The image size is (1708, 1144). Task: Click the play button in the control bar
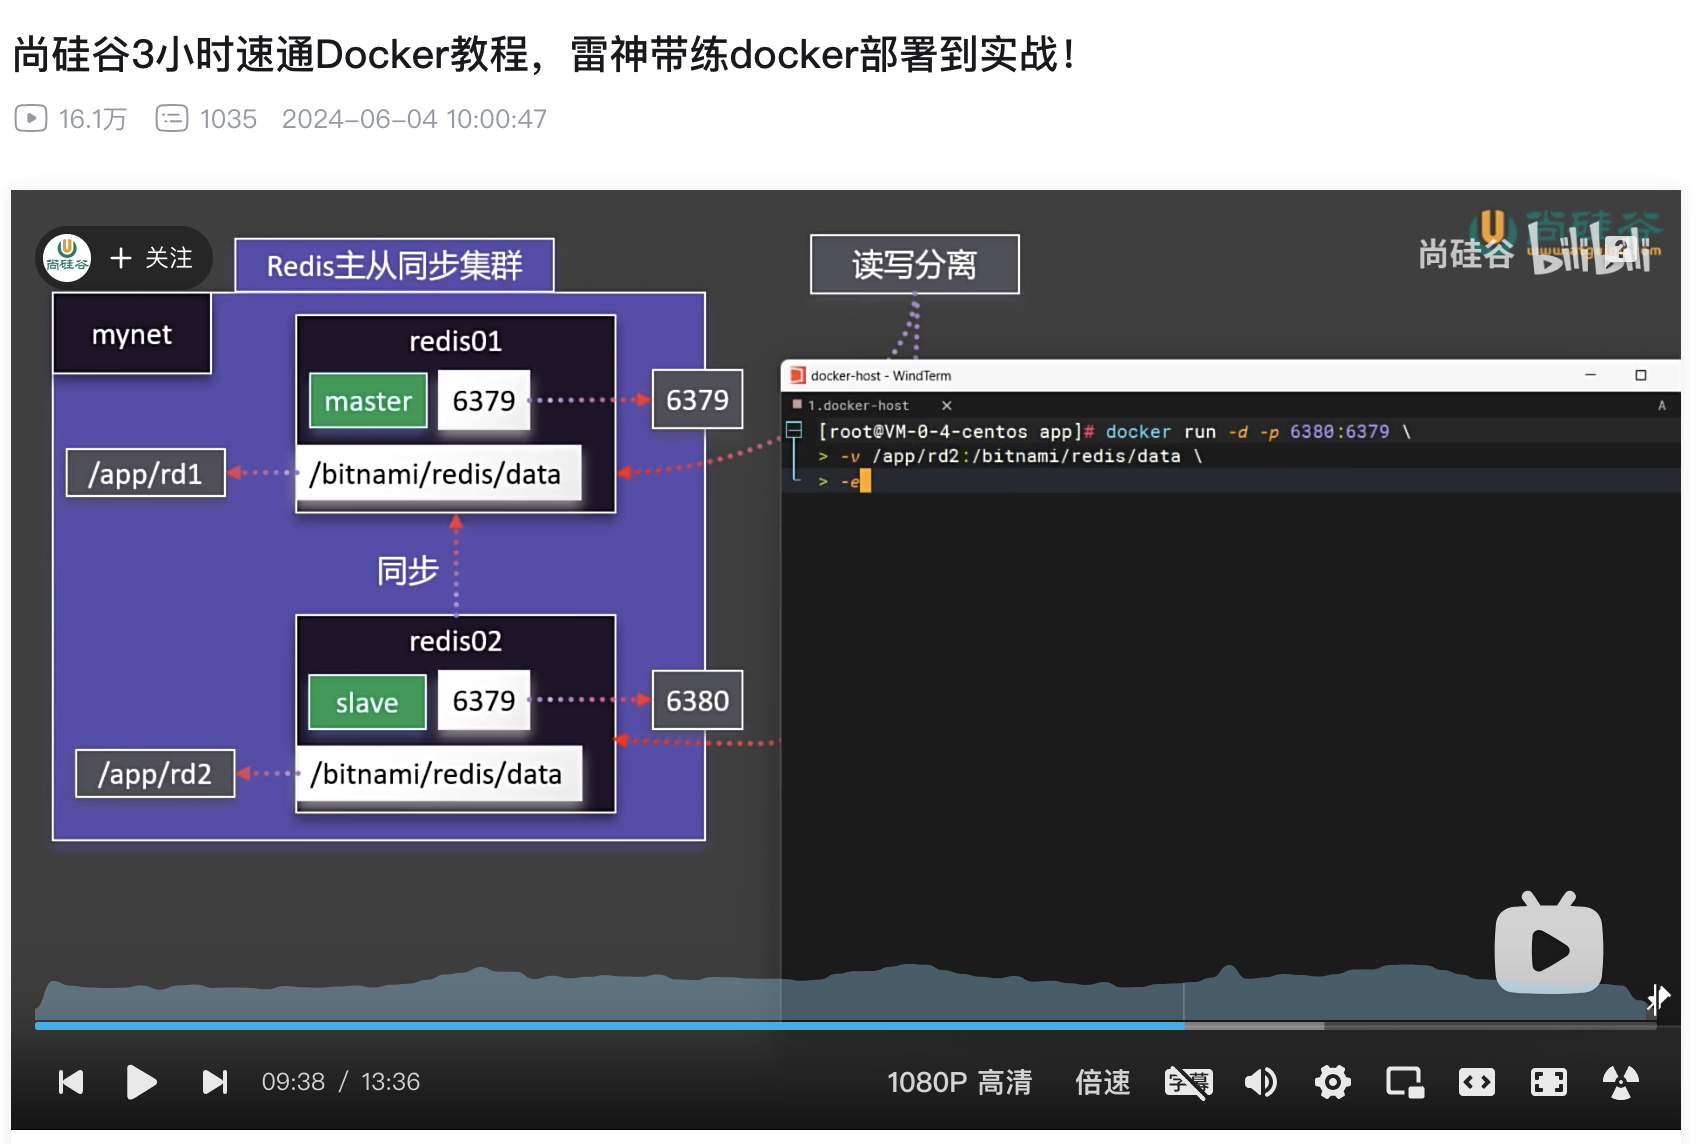(x=141, y=1082)
